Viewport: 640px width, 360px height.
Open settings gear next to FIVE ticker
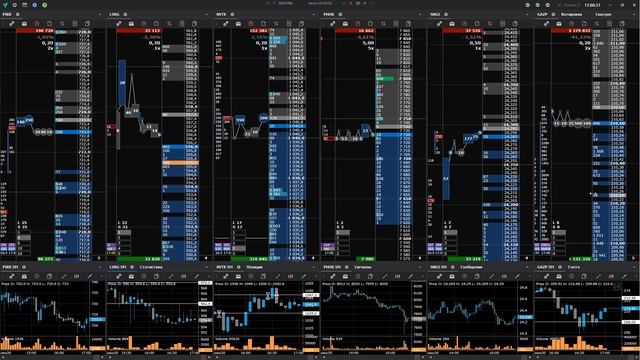(18, 14)
